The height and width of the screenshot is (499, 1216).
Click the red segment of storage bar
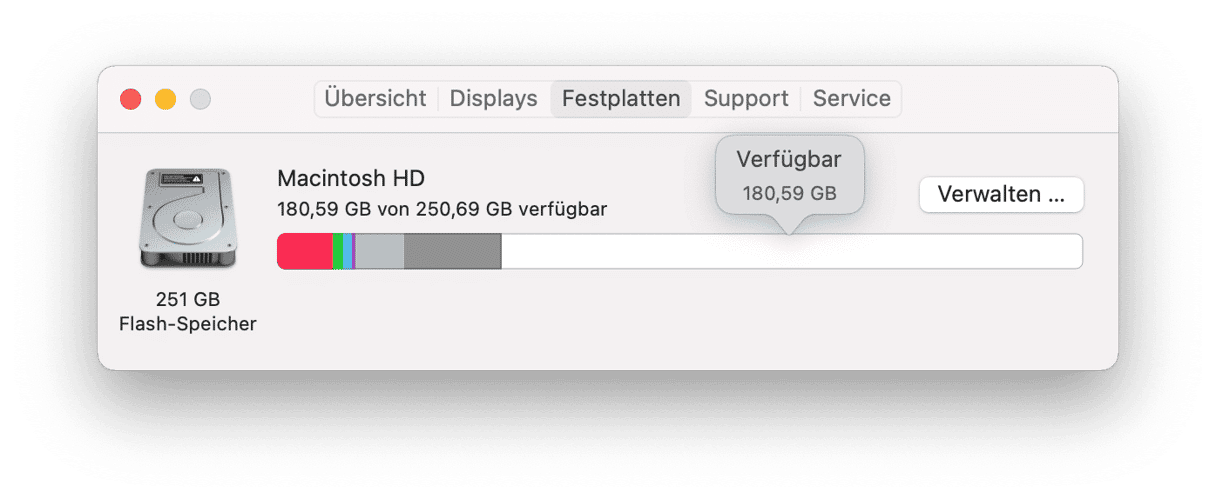click(304, 252)
